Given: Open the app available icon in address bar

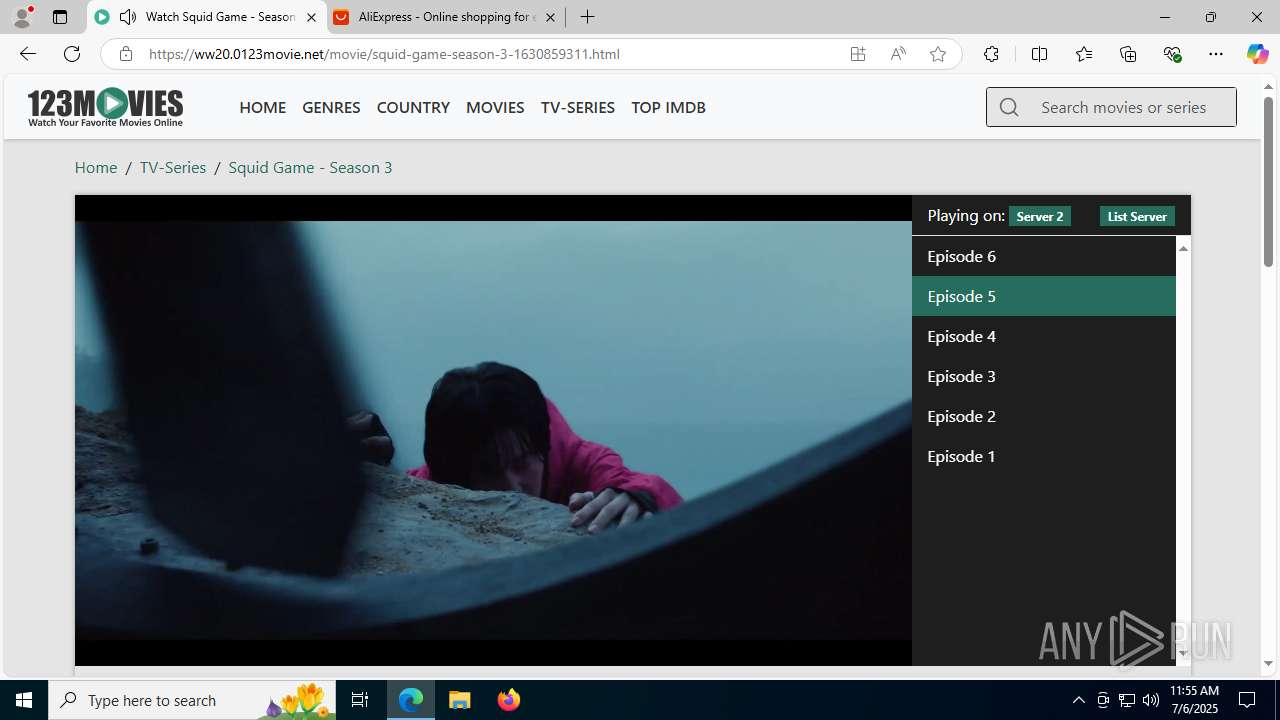Looking at the screenshot, I should [x=858, y=54].
